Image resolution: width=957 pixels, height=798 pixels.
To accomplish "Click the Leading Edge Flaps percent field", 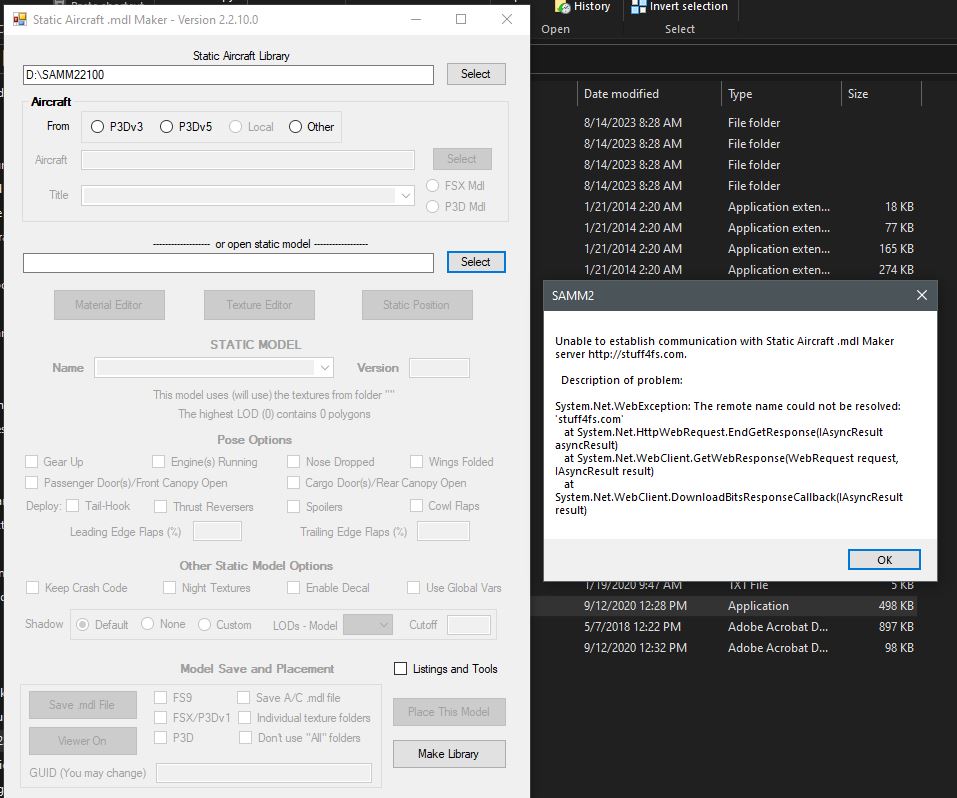I will click(x=217, y=531).
